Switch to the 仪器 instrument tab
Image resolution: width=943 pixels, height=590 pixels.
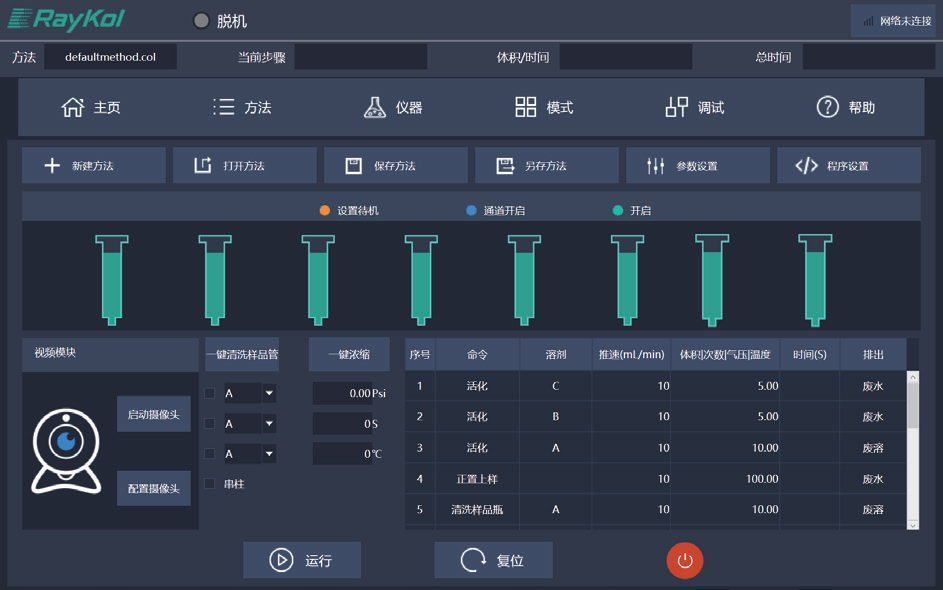(394, 108)
